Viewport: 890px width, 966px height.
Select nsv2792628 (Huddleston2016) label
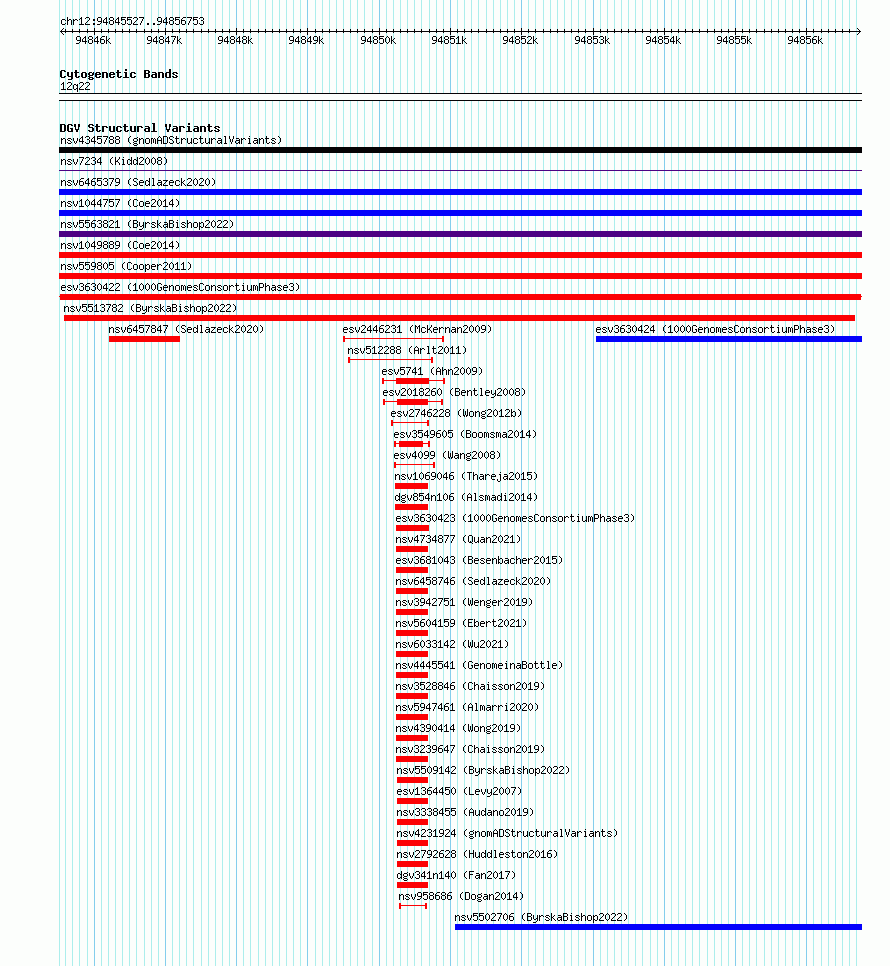coord(477,854)
